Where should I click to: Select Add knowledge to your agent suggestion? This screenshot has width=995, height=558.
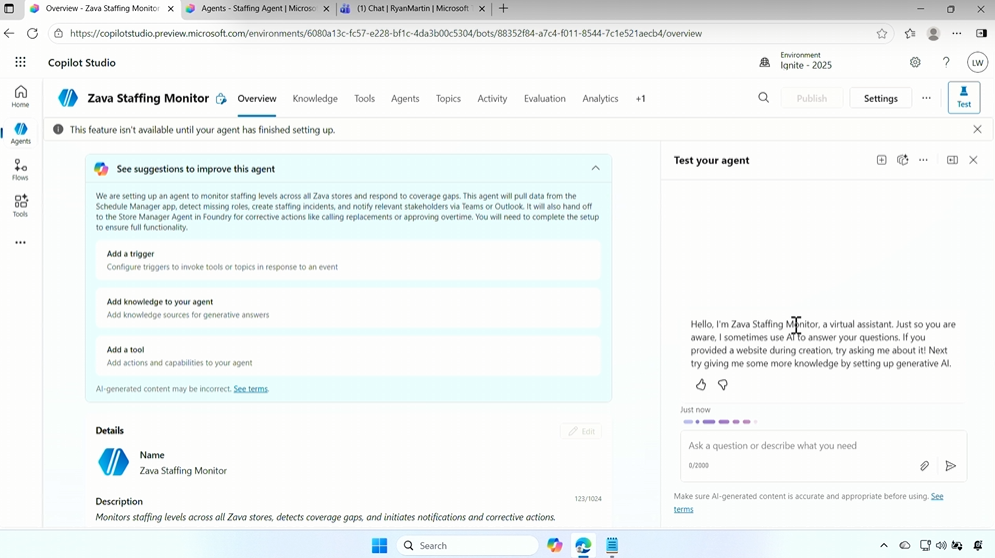point(348,308)
